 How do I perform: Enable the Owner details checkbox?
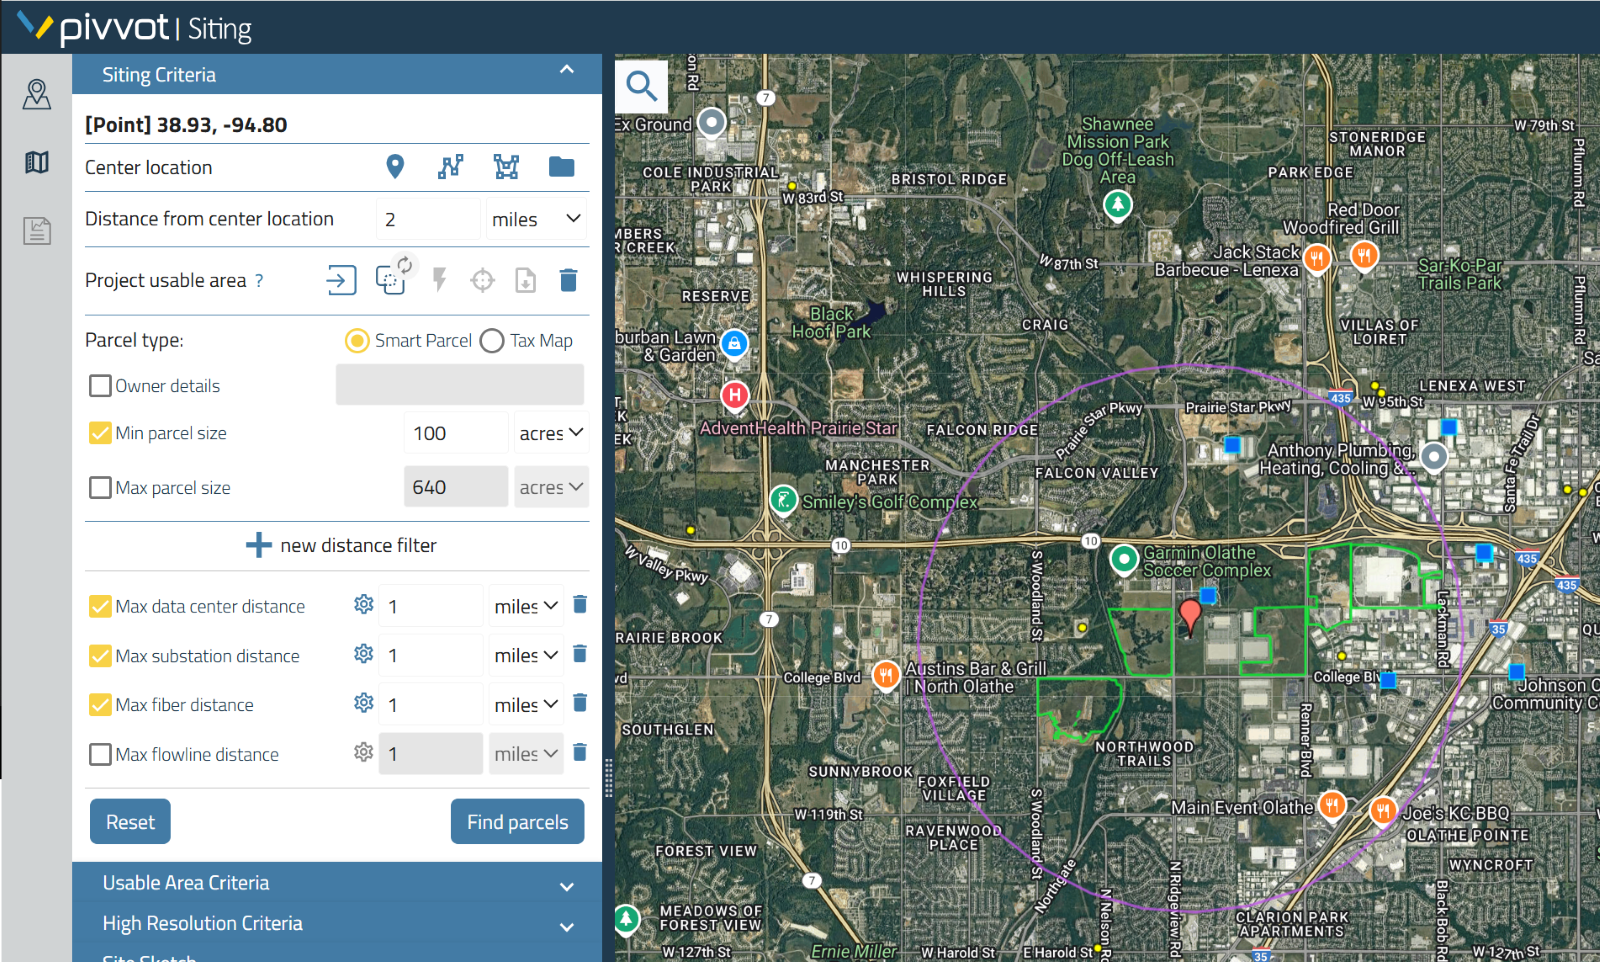pos(100,386)
